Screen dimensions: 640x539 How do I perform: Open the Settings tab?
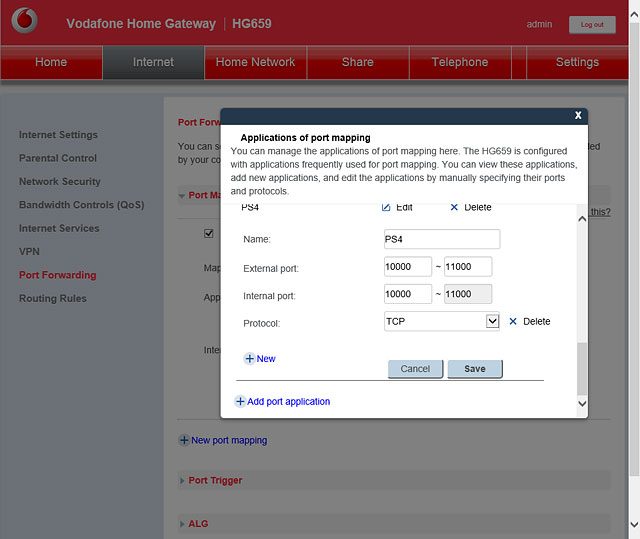tap(577, 62)
